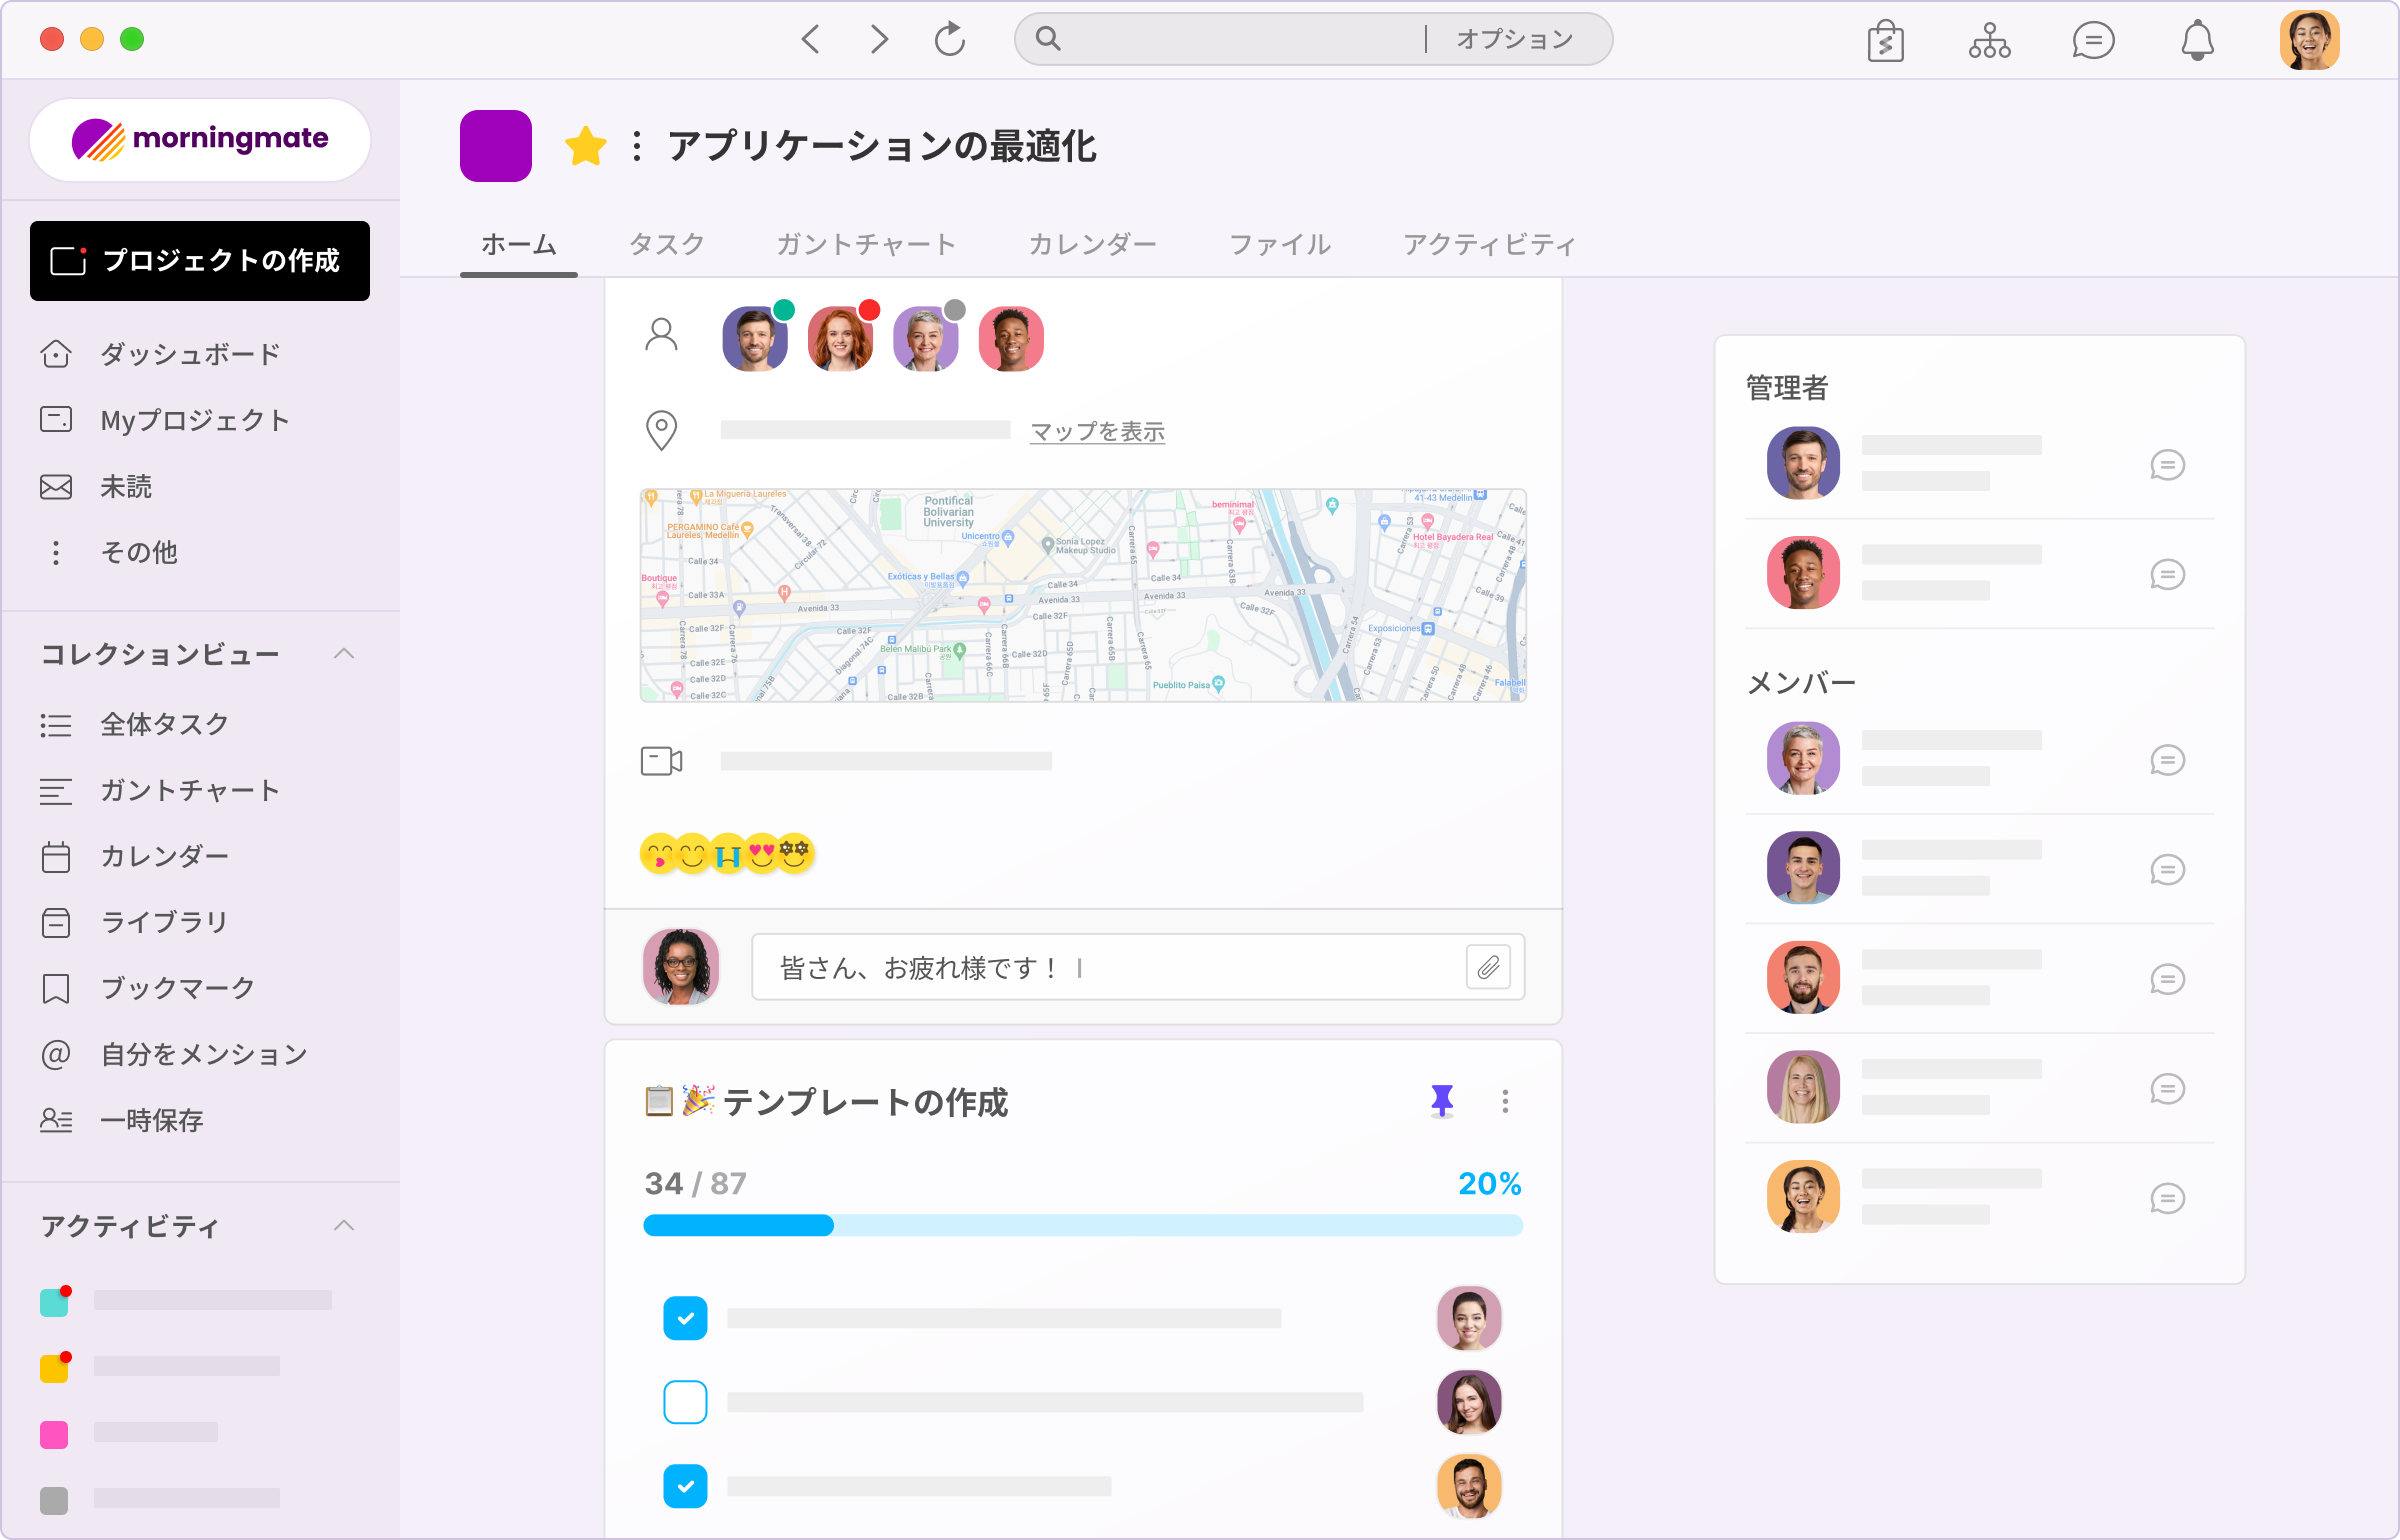Click the マップを表示 link
The height and width of the screenshot is (1540, 2400).
pyautogui.click(x=1097, y=432)
